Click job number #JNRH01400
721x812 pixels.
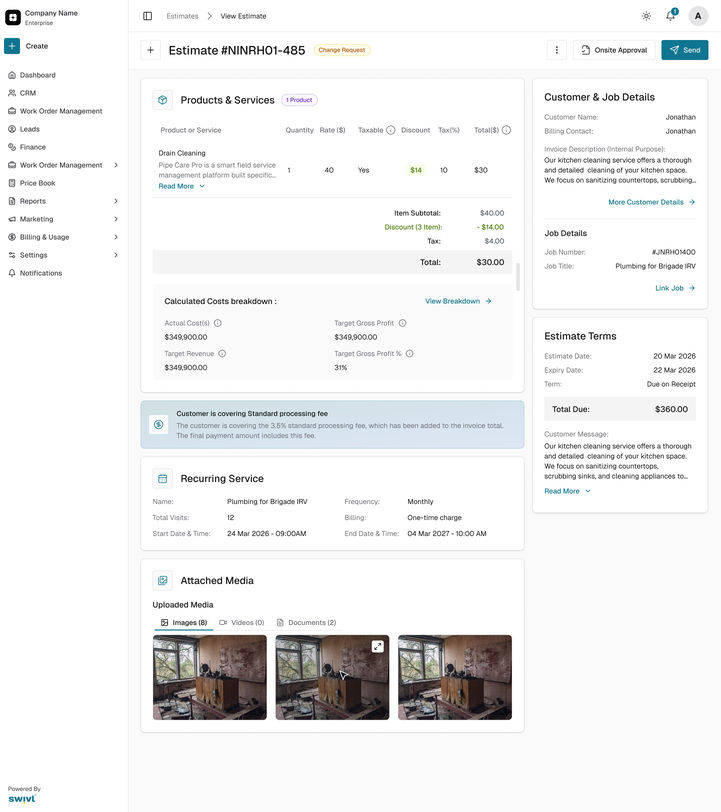(673, 252)
